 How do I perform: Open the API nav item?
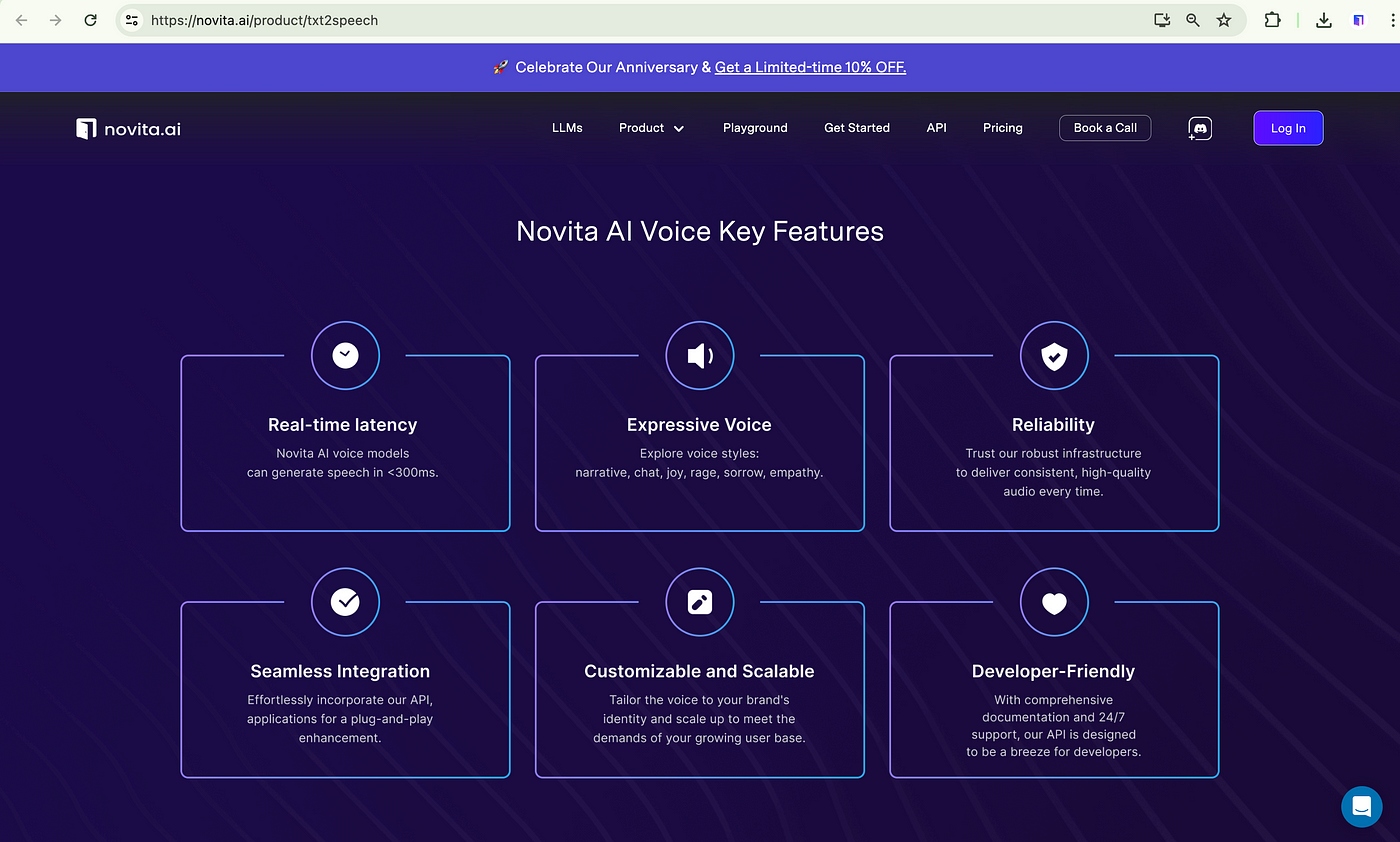click(x=936, y=128)
